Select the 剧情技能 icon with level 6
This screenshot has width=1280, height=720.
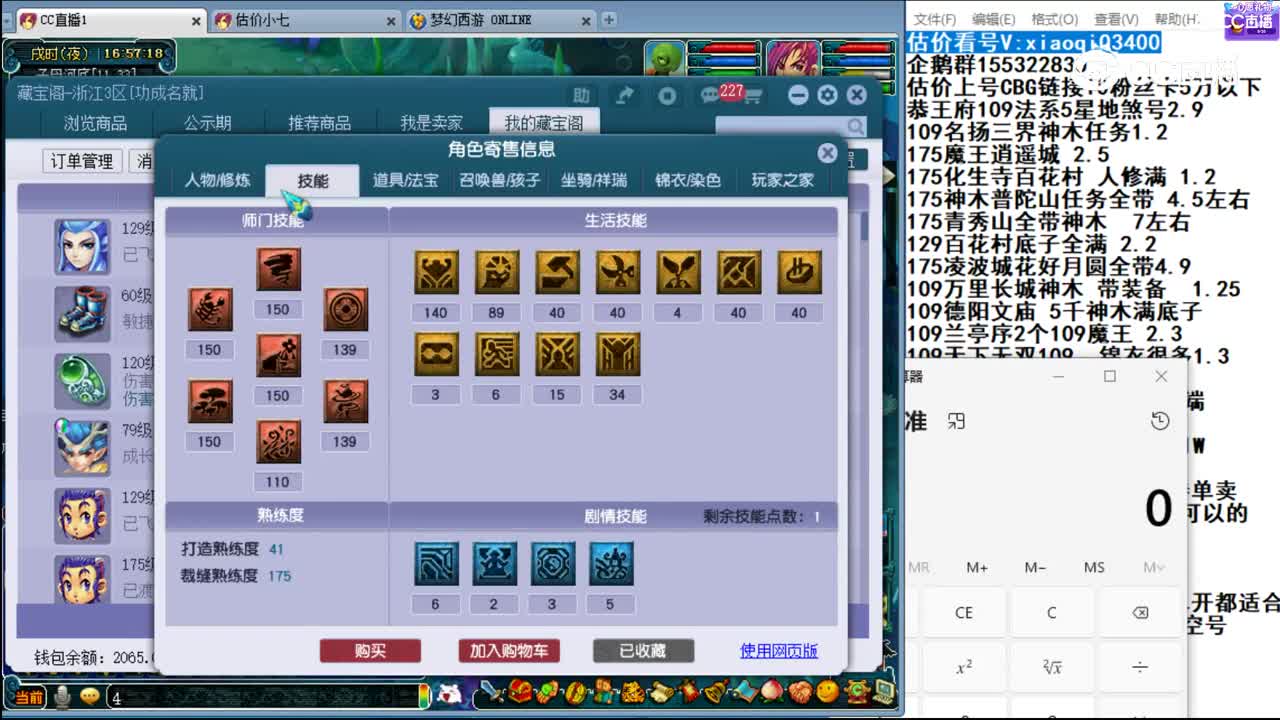coord(436,564)
